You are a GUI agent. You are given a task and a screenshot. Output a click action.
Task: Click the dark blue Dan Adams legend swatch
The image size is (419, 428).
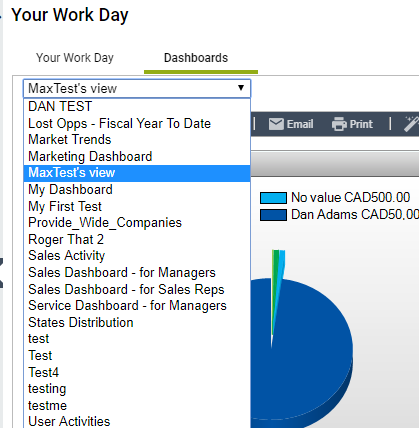(x=273, y=215)
